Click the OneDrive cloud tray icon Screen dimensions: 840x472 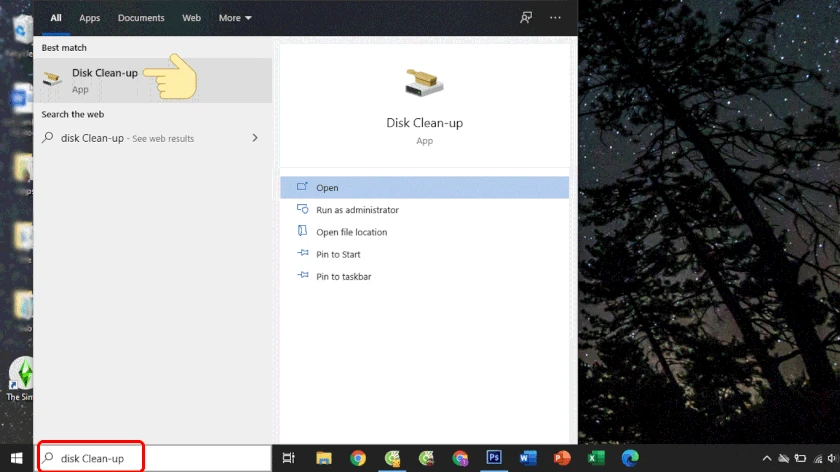pos(784,458)
